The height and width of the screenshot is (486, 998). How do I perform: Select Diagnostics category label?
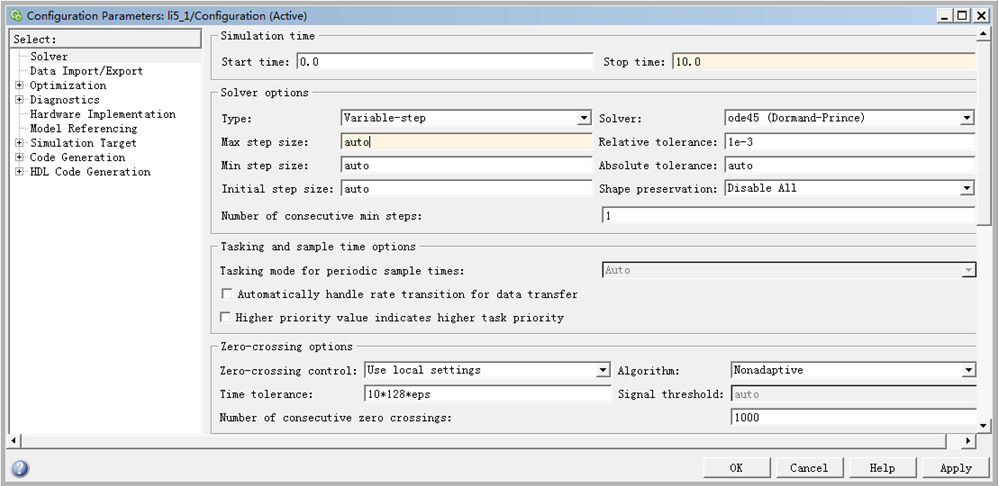(x=65, y=100)
